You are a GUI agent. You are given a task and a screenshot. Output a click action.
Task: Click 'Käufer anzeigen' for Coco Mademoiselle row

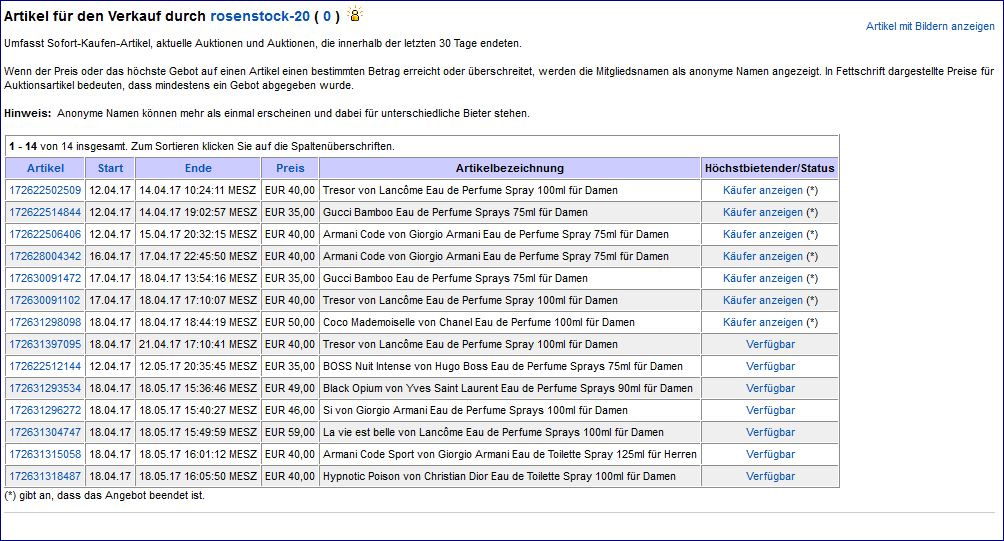(763, 323)
